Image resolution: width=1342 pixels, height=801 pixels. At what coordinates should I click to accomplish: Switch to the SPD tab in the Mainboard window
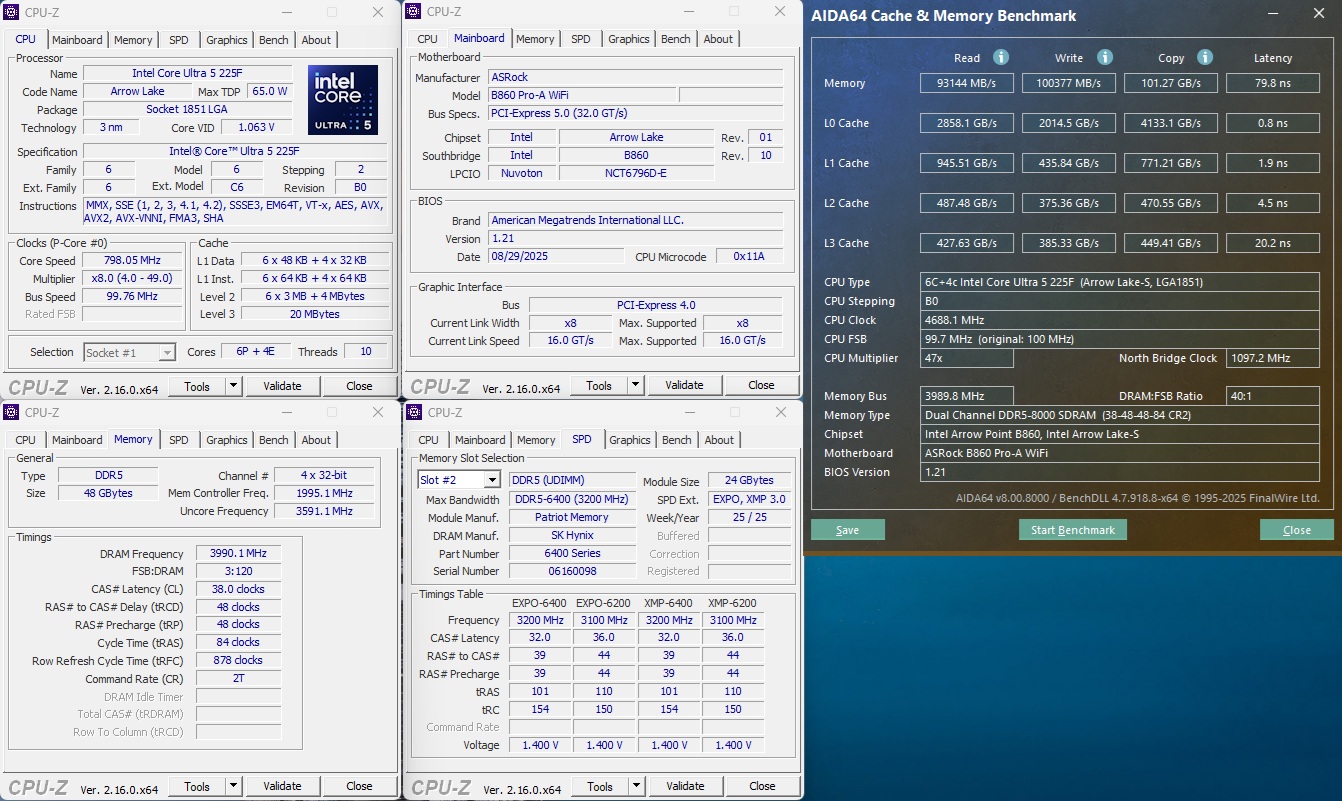(x=581, y=39)
